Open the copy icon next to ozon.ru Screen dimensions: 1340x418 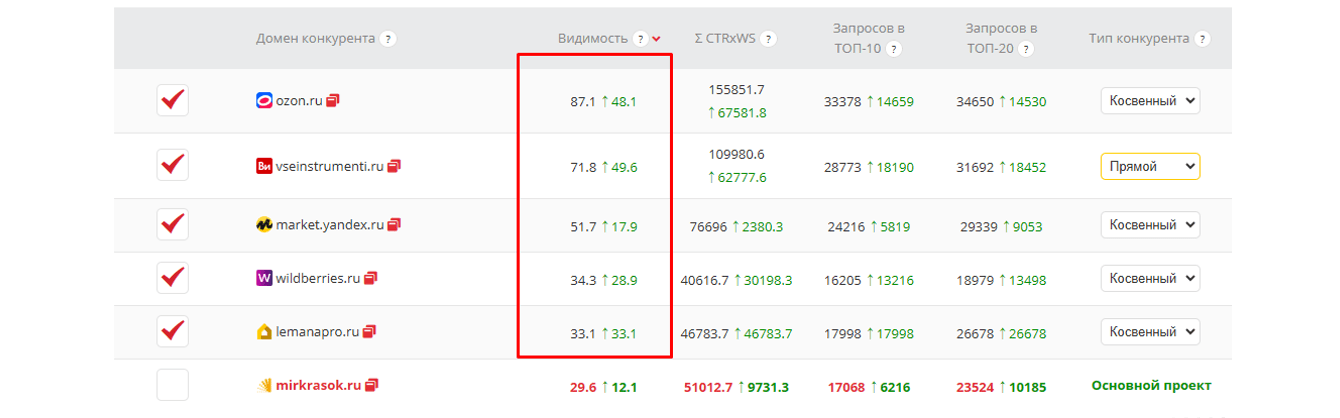click(333, 100)
